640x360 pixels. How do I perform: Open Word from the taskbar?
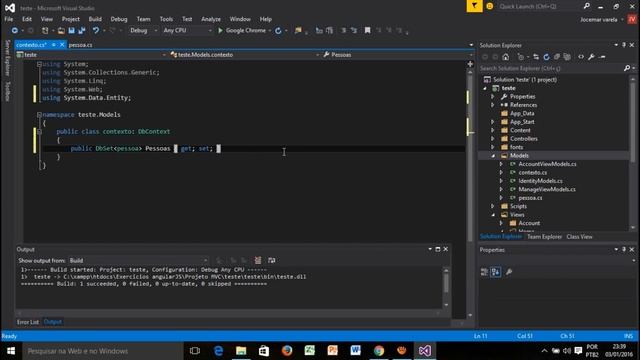(x=356, y=351)
